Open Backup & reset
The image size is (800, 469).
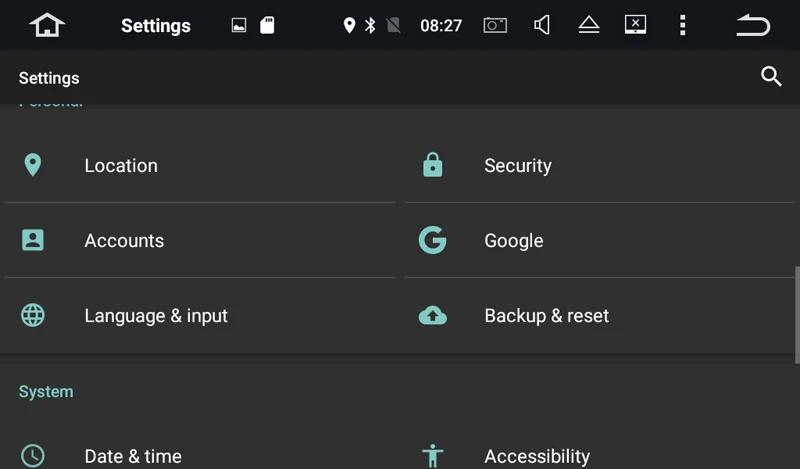600,315
